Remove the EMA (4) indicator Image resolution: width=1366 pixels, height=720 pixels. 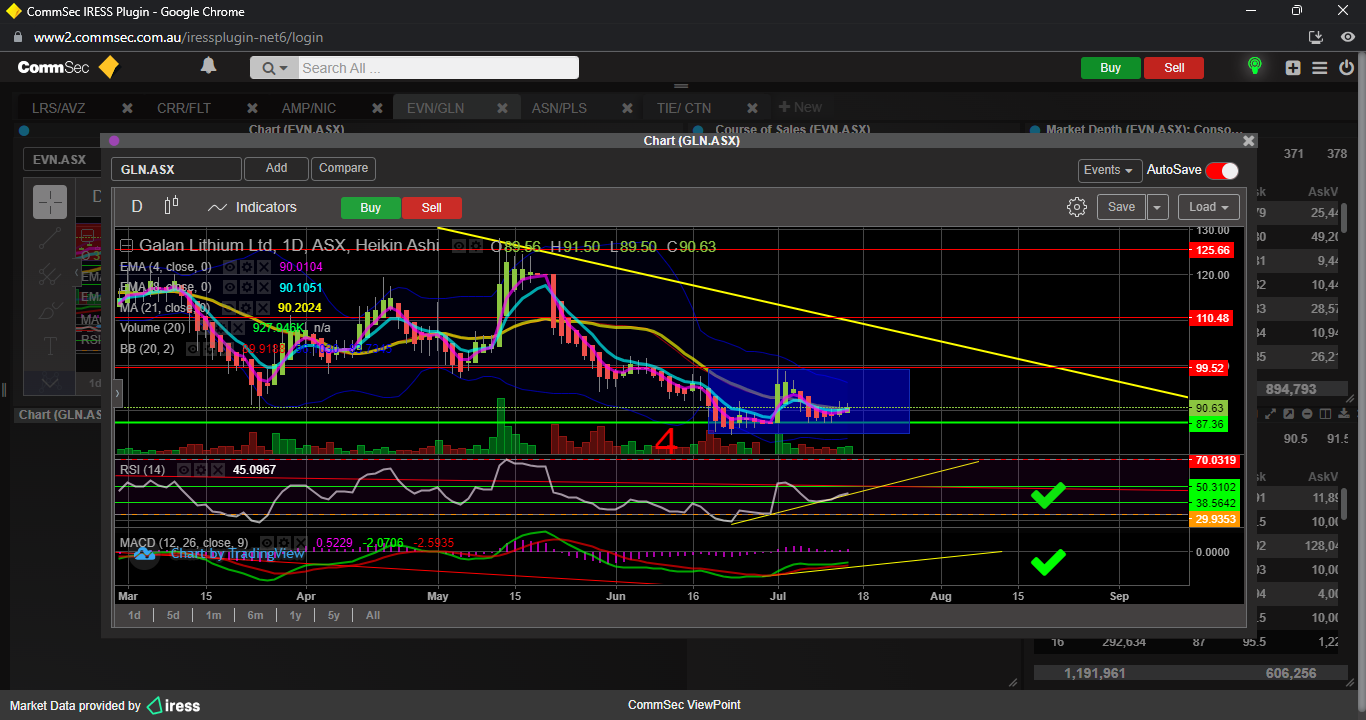263,267
